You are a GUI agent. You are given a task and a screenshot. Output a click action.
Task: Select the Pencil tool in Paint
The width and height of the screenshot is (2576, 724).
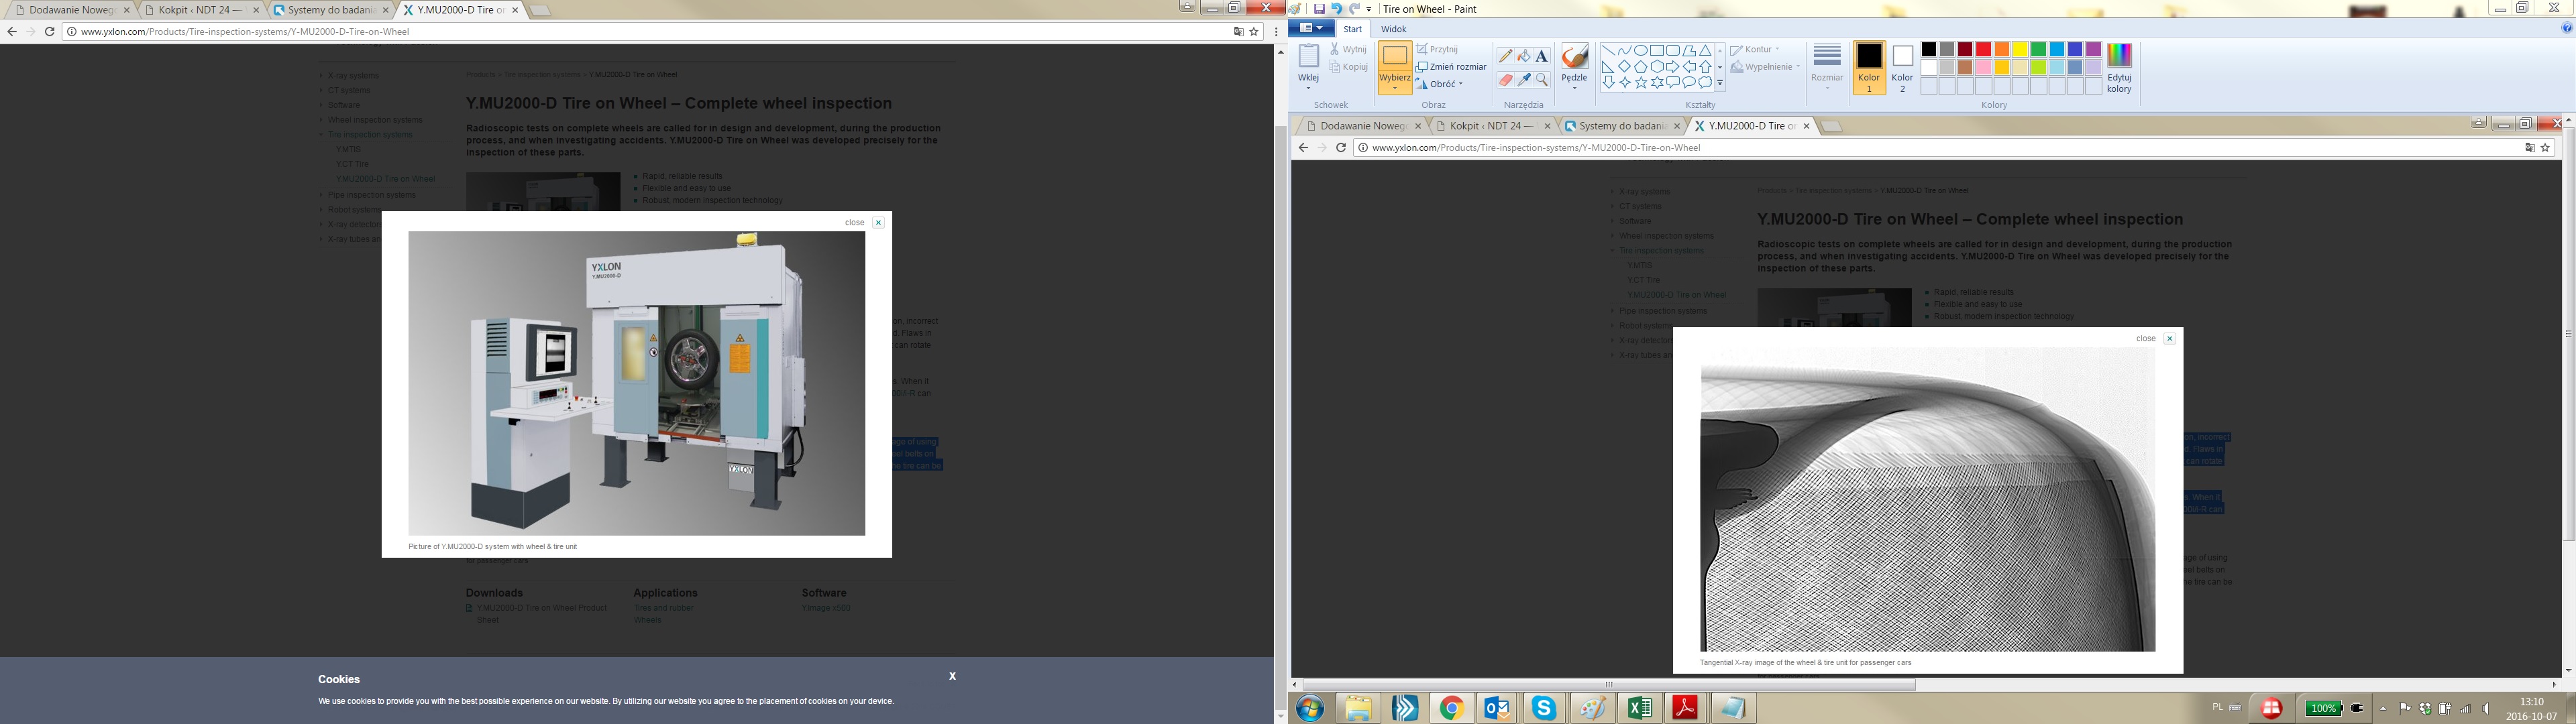tap(1505, 56)
